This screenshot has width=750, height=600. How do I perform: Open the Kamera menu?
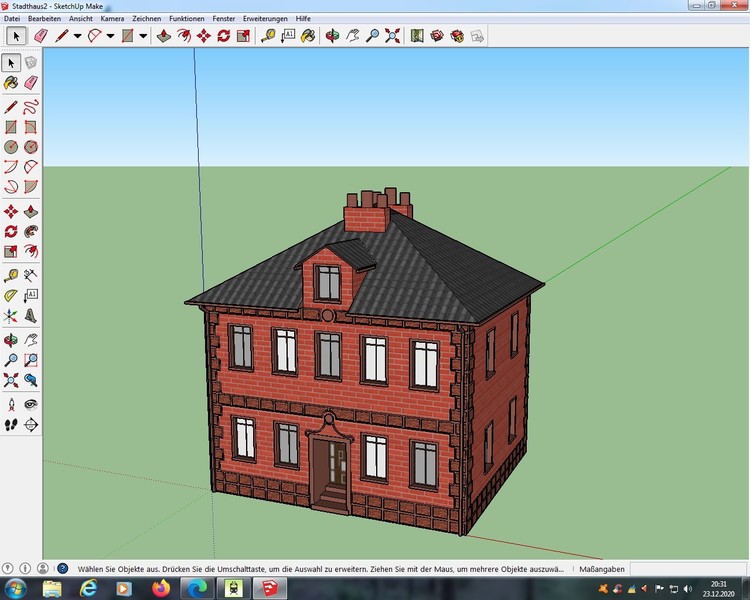click(112, 19)
